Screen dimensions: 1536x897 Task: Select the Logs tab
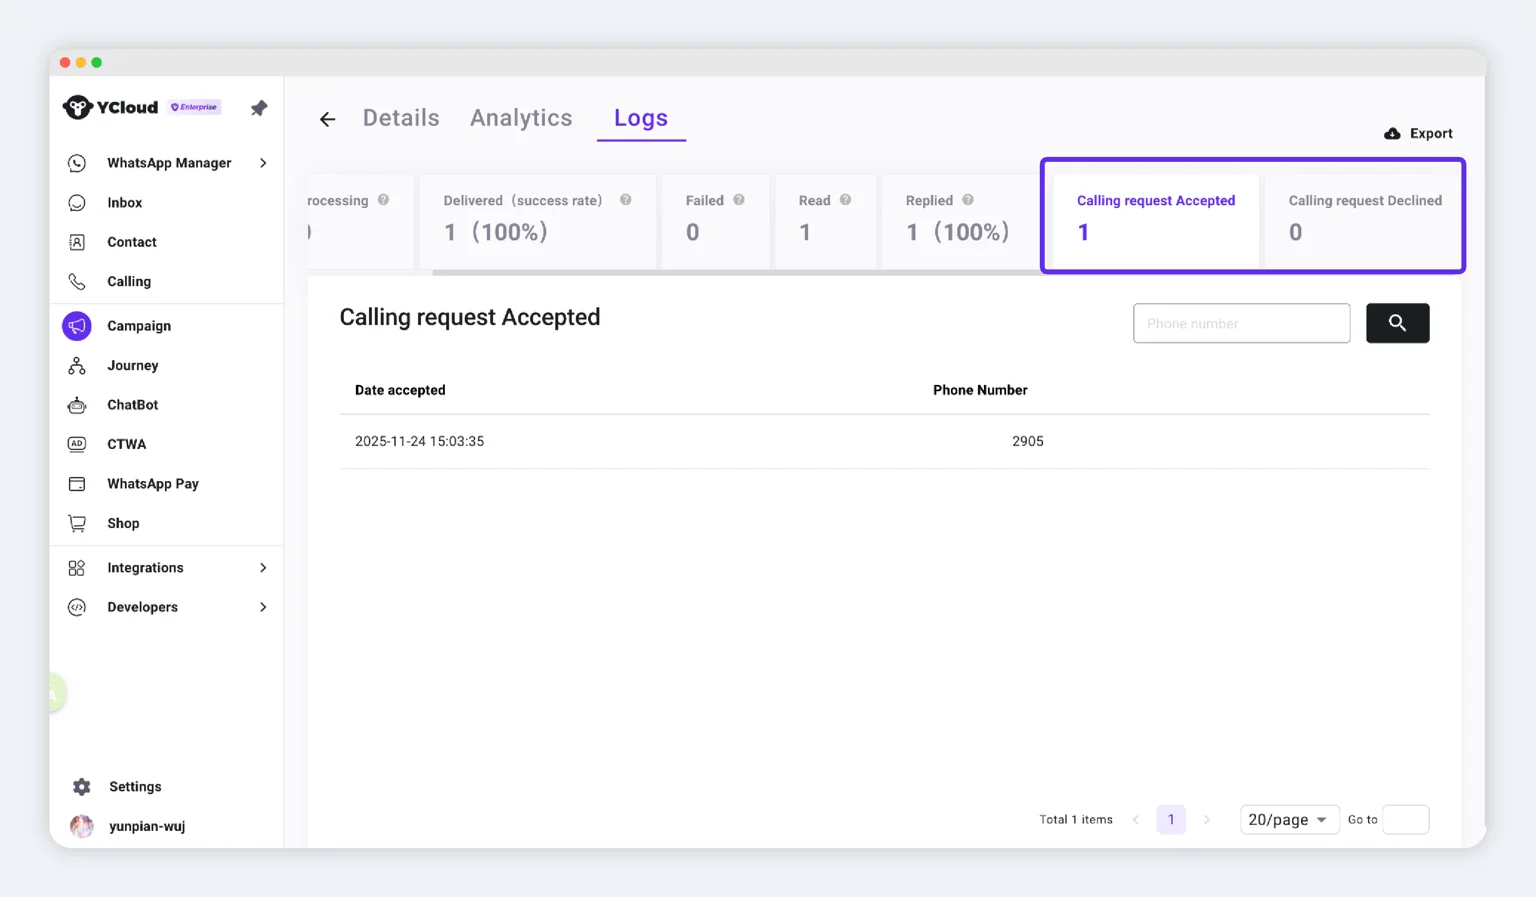(x=641, y=118)
